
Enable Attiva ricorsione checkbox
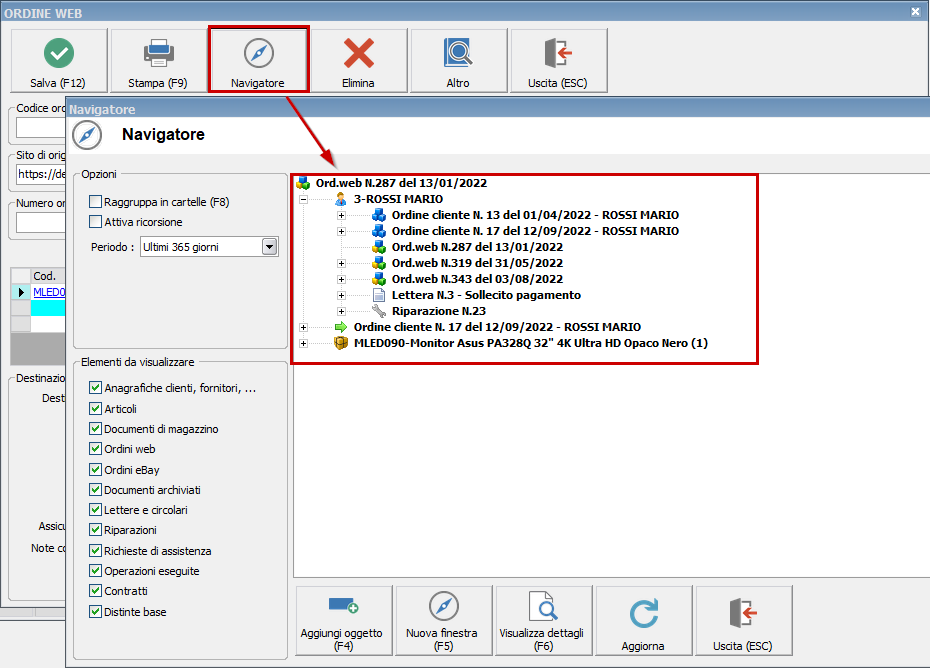pyautogui.click(x=95, y=222)
